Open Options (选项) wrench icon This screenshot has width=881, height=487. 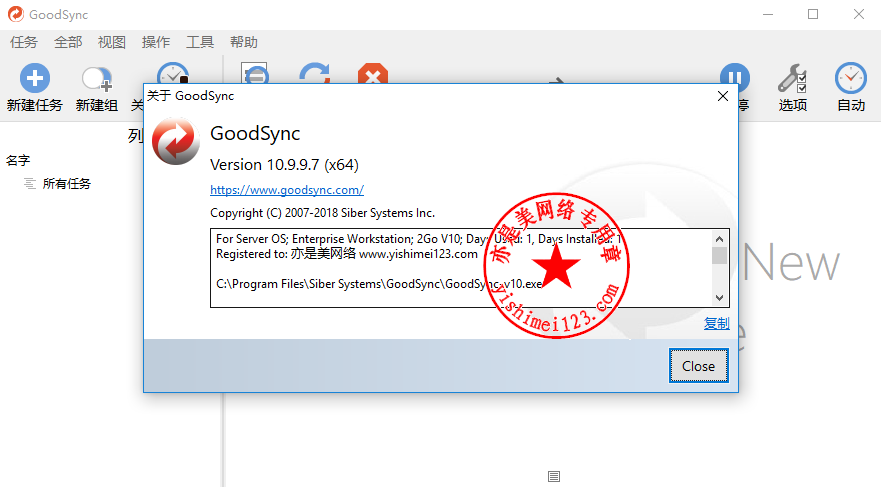point(792,78)
